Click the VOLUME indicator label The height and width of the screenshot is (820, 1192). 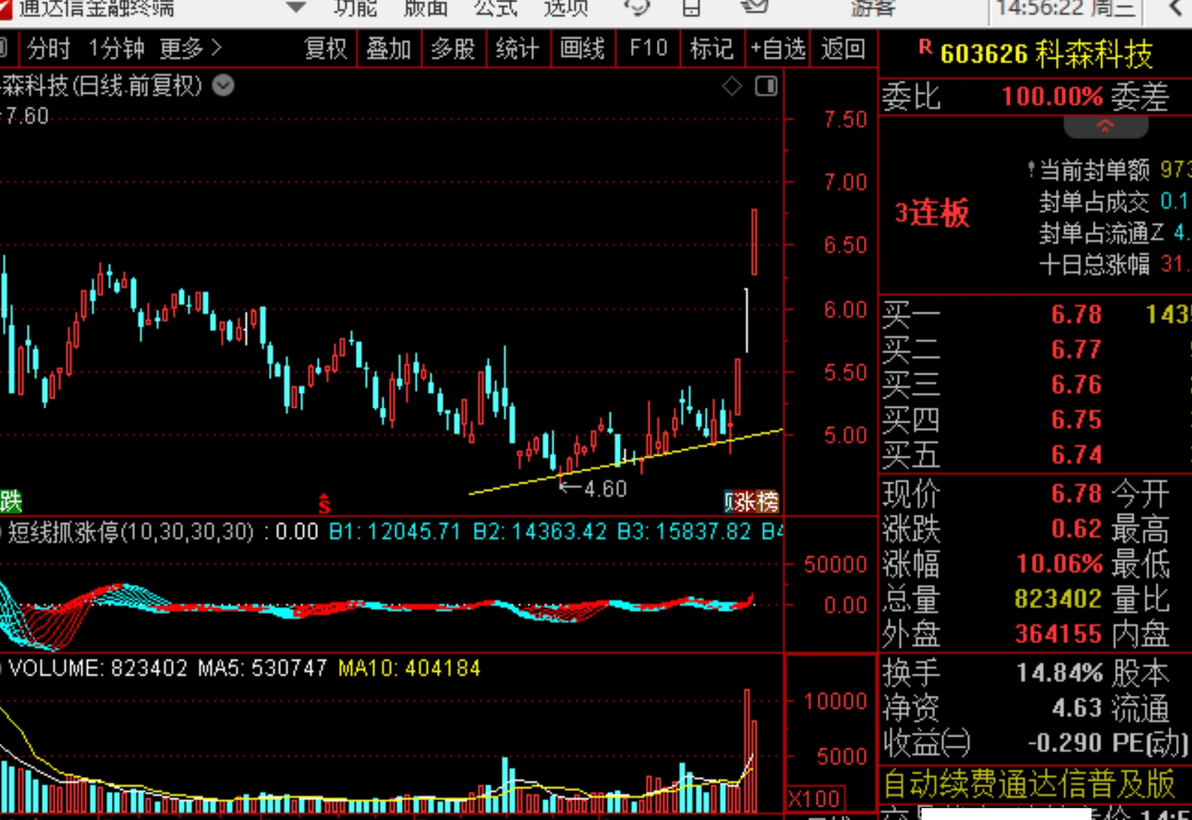click(x=56, y=669)
